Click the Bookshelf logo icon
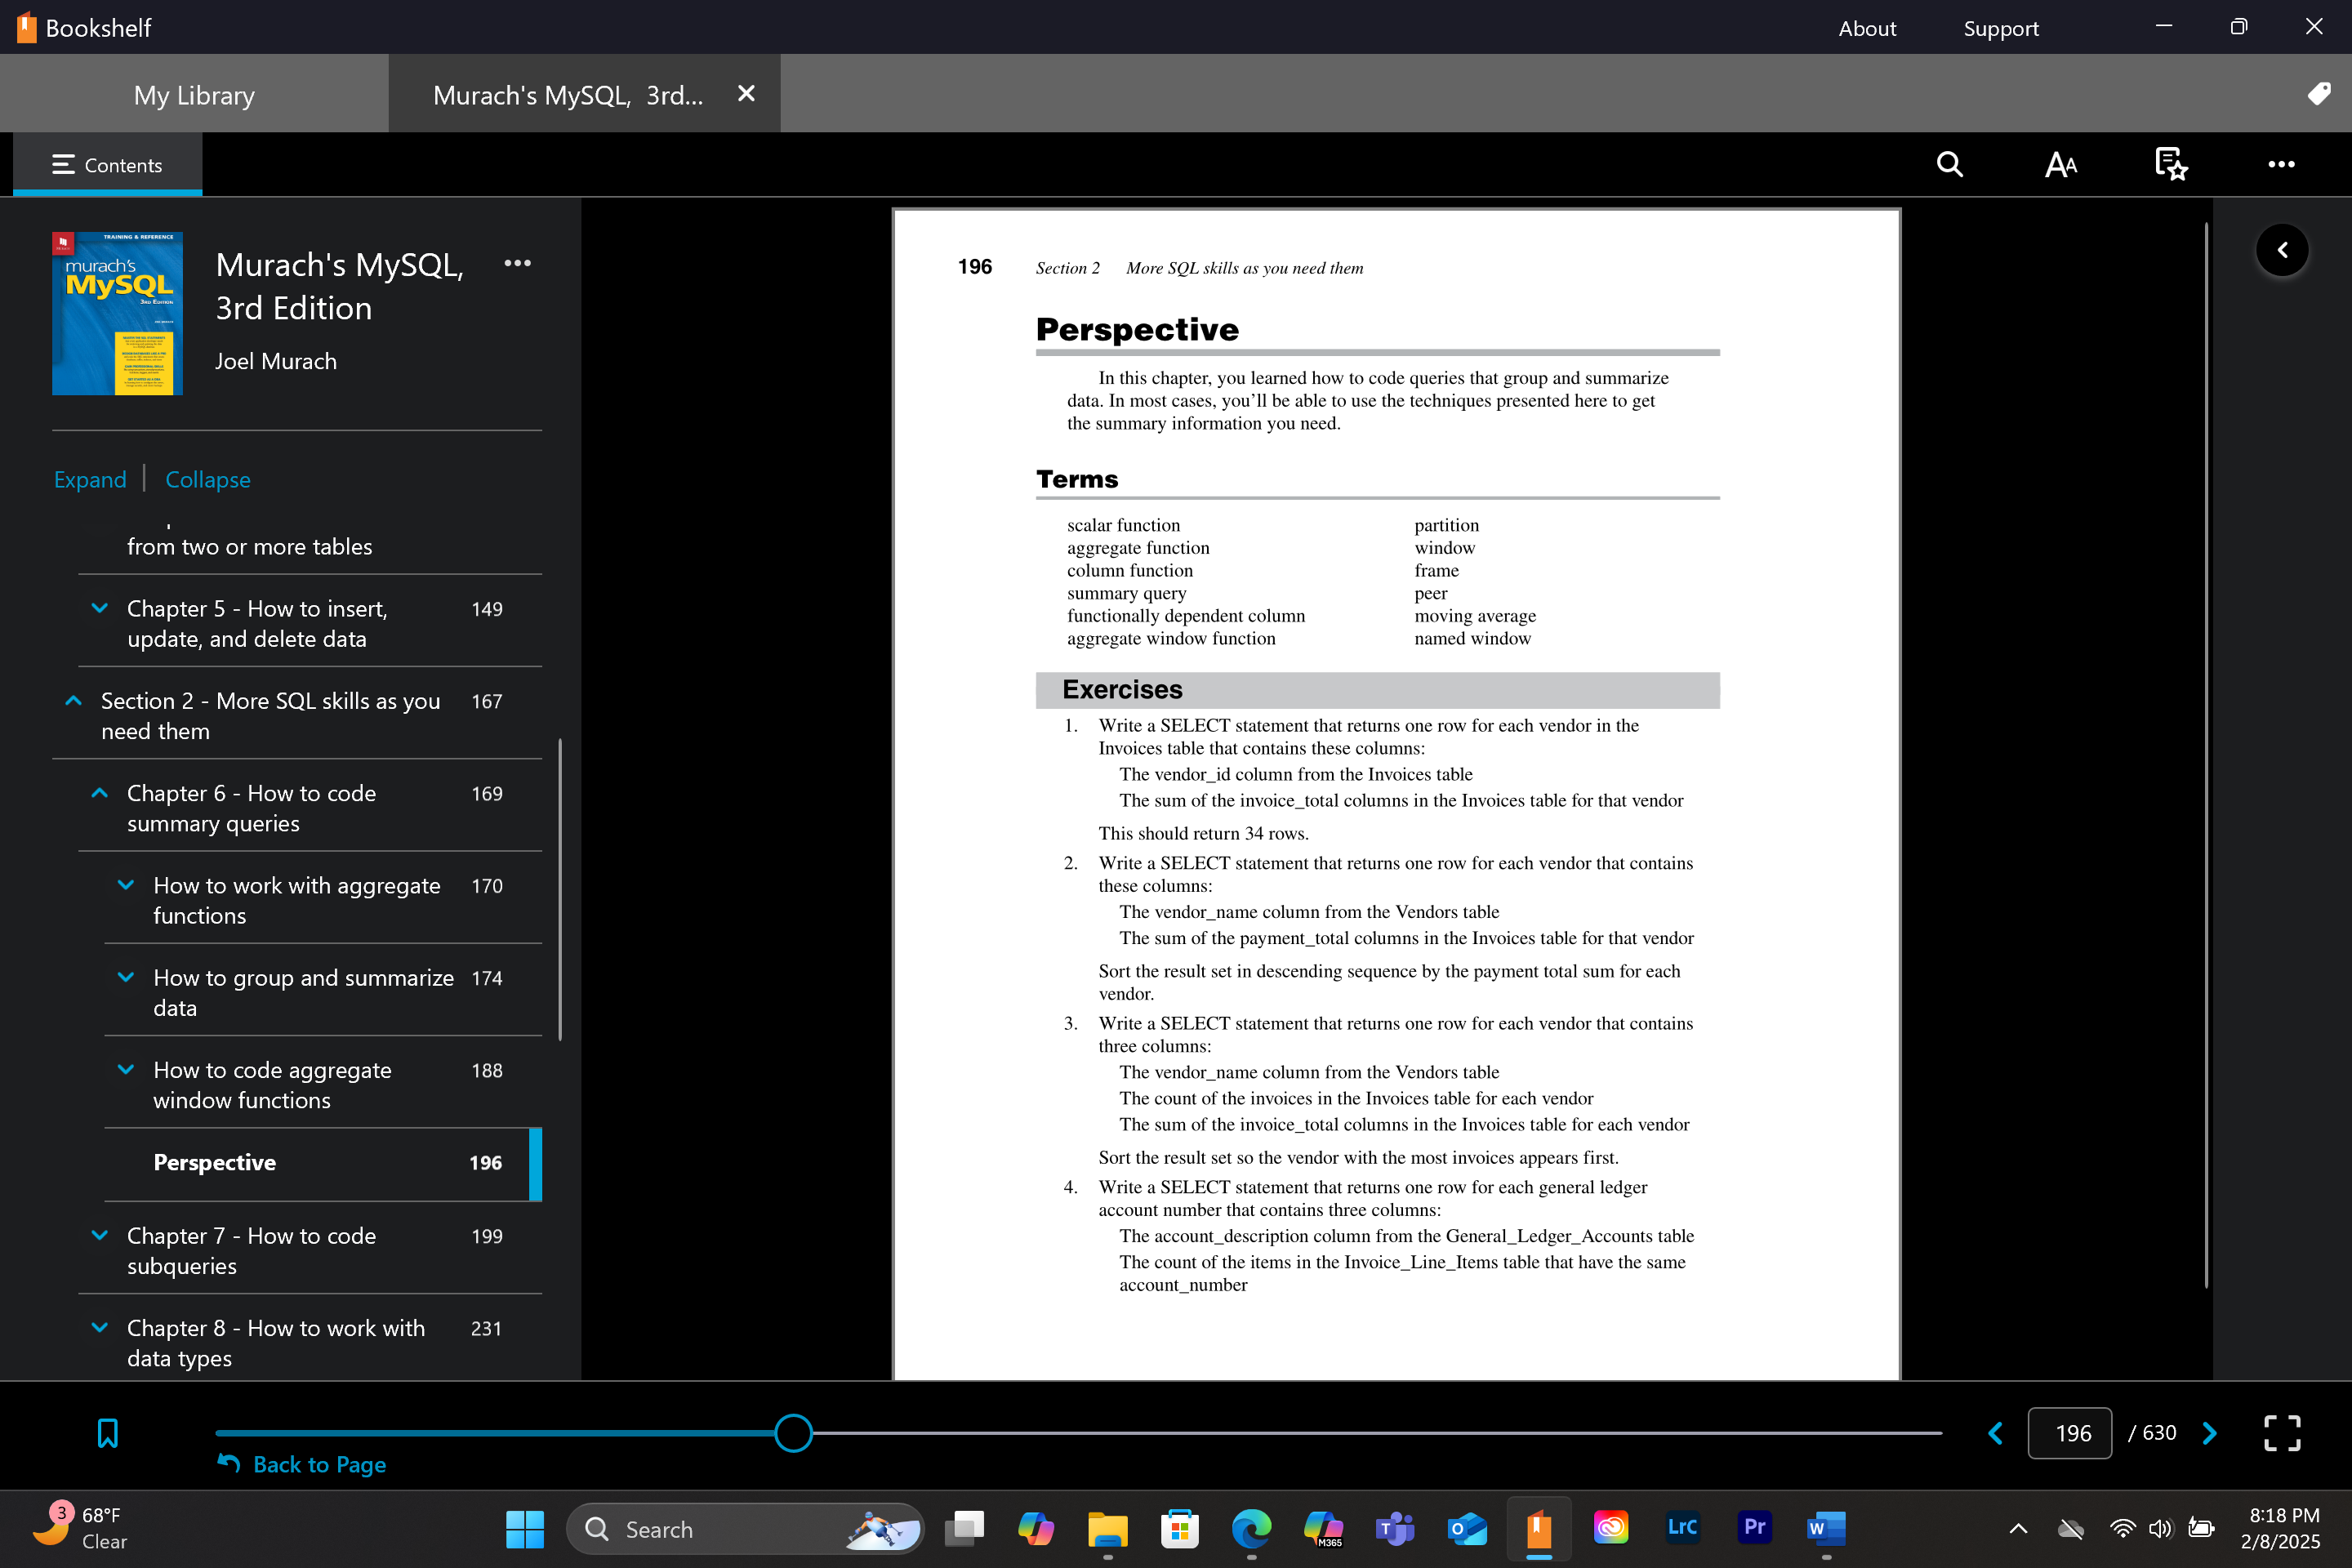2352x1568 pixels. (x=26, y=27)
